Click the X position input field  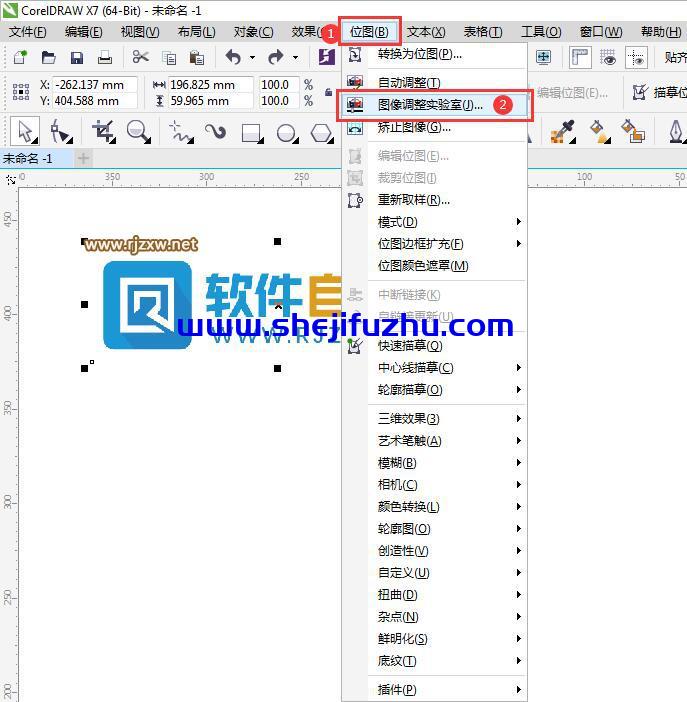click(x=94, y=85)
